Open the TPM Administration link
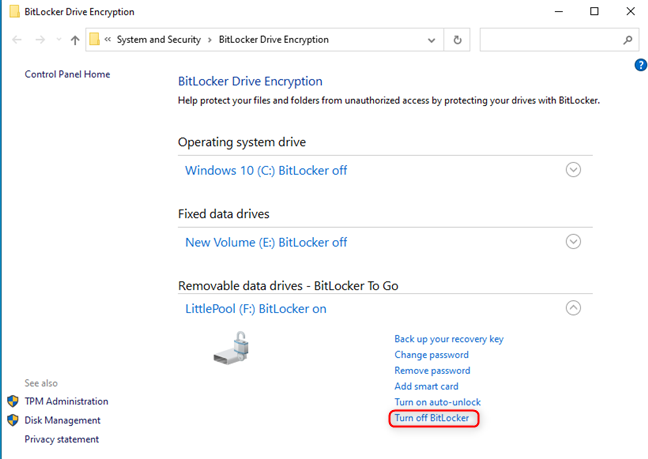 click(67, 401)
